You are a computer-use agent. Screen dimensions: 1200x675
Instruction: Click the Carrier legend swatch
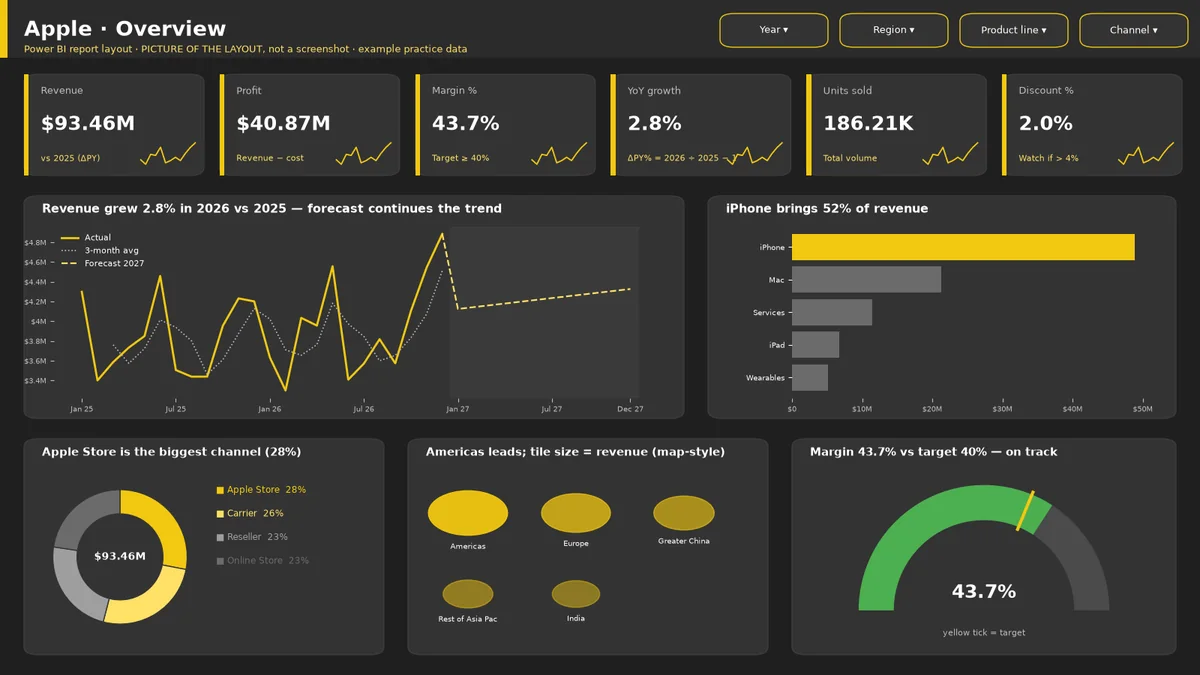(220, 514)
